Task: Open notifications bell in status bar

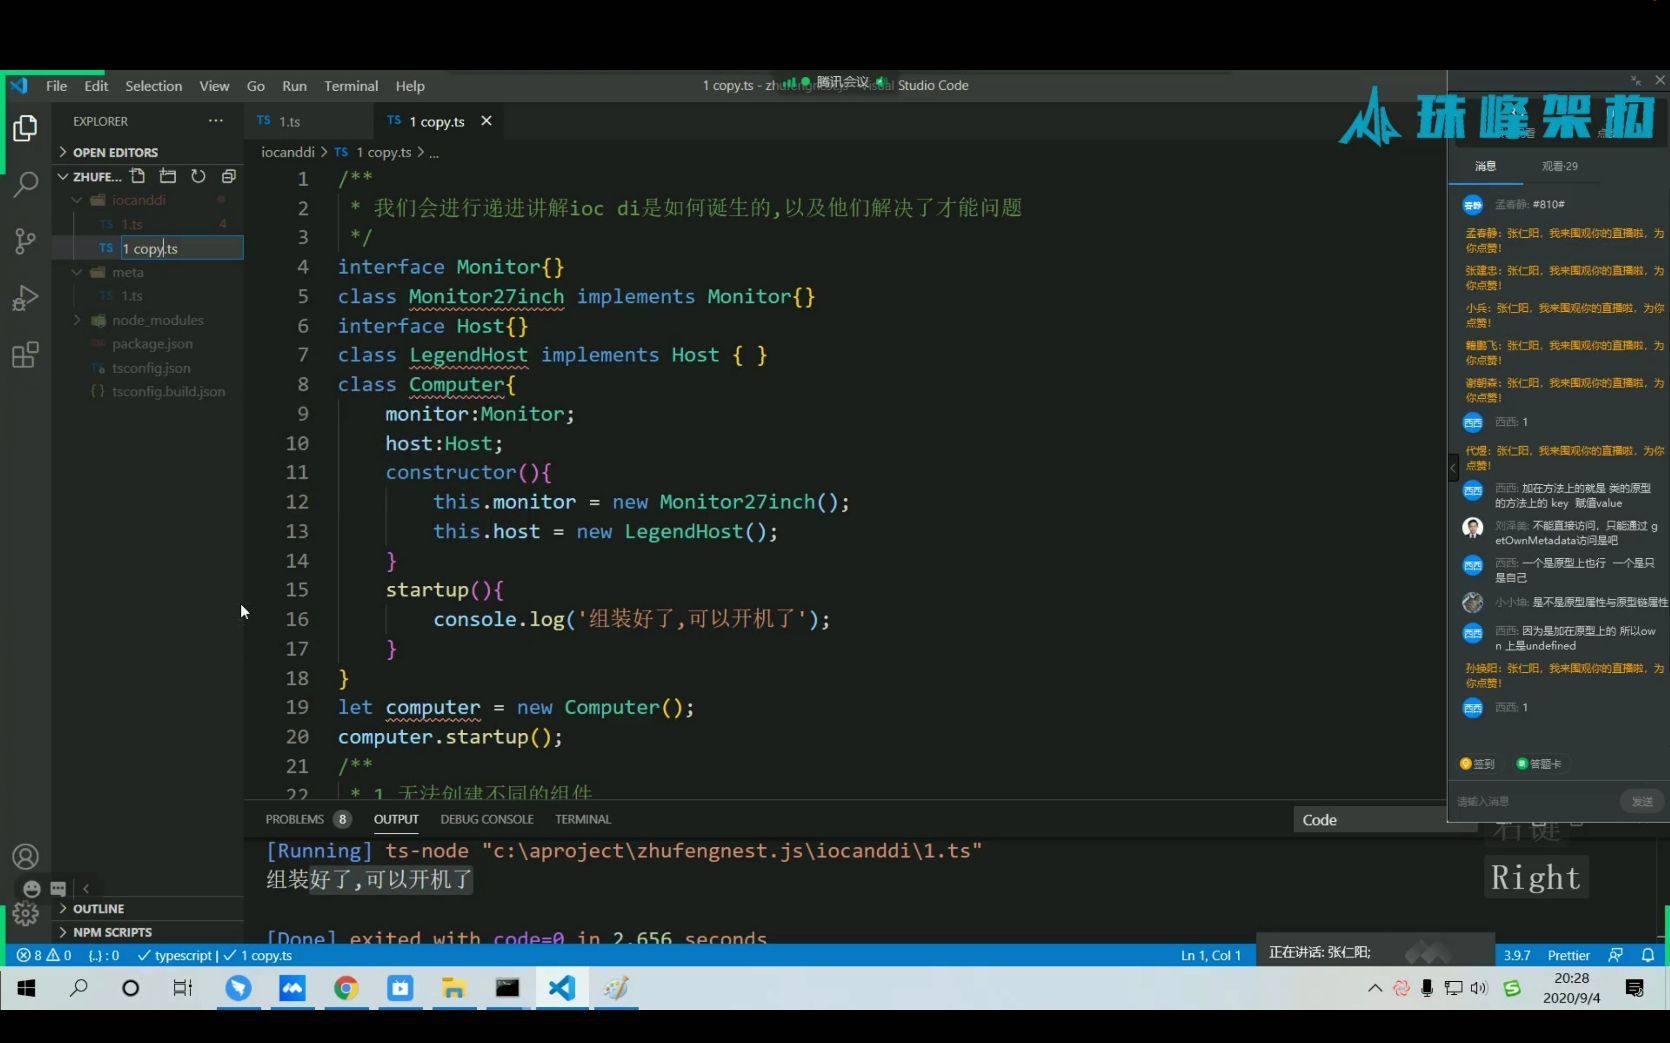Action: tap(1648, 955)
